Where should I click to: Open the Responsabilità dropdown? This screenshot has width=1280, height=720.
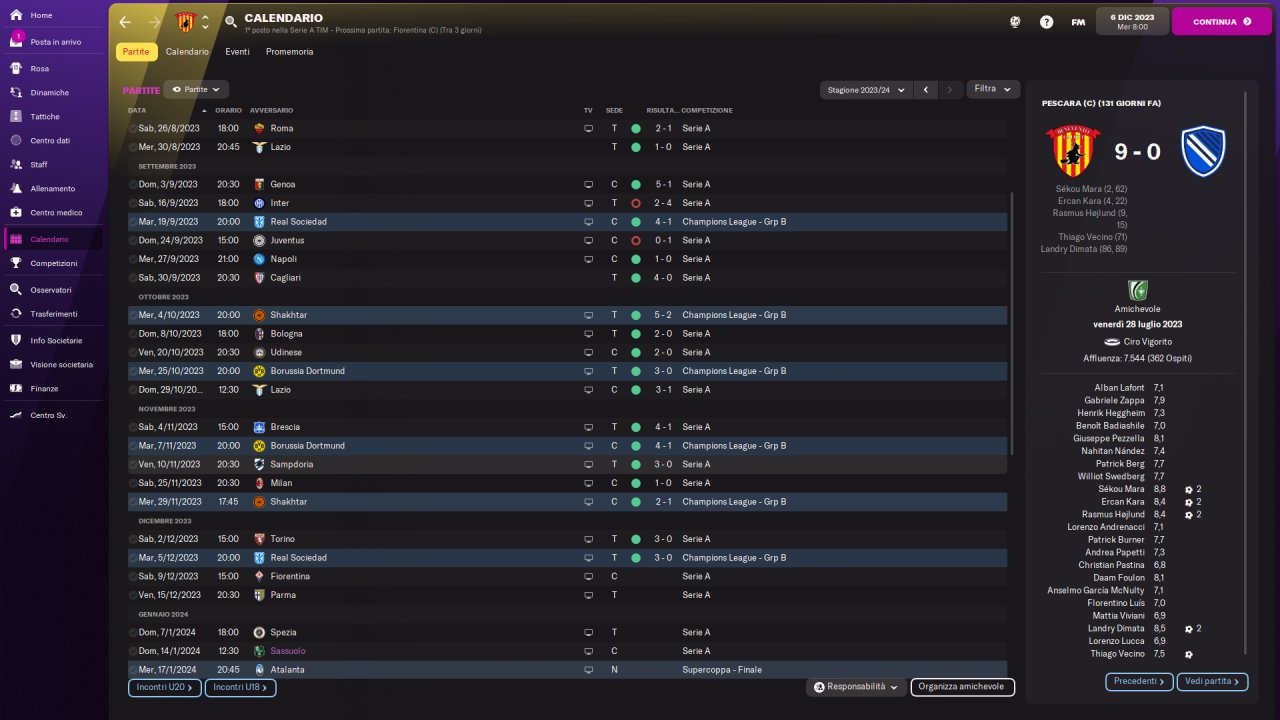(x=857, y=687)
